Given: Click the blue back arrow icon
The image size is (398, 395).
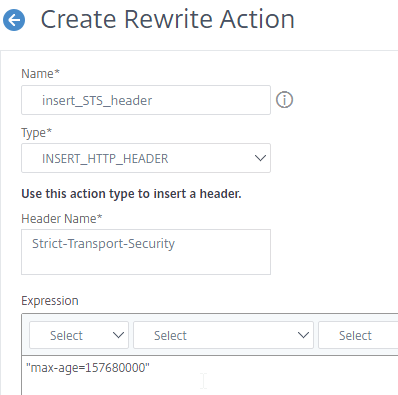Looking at the screenshot, I should pos(14,20).
